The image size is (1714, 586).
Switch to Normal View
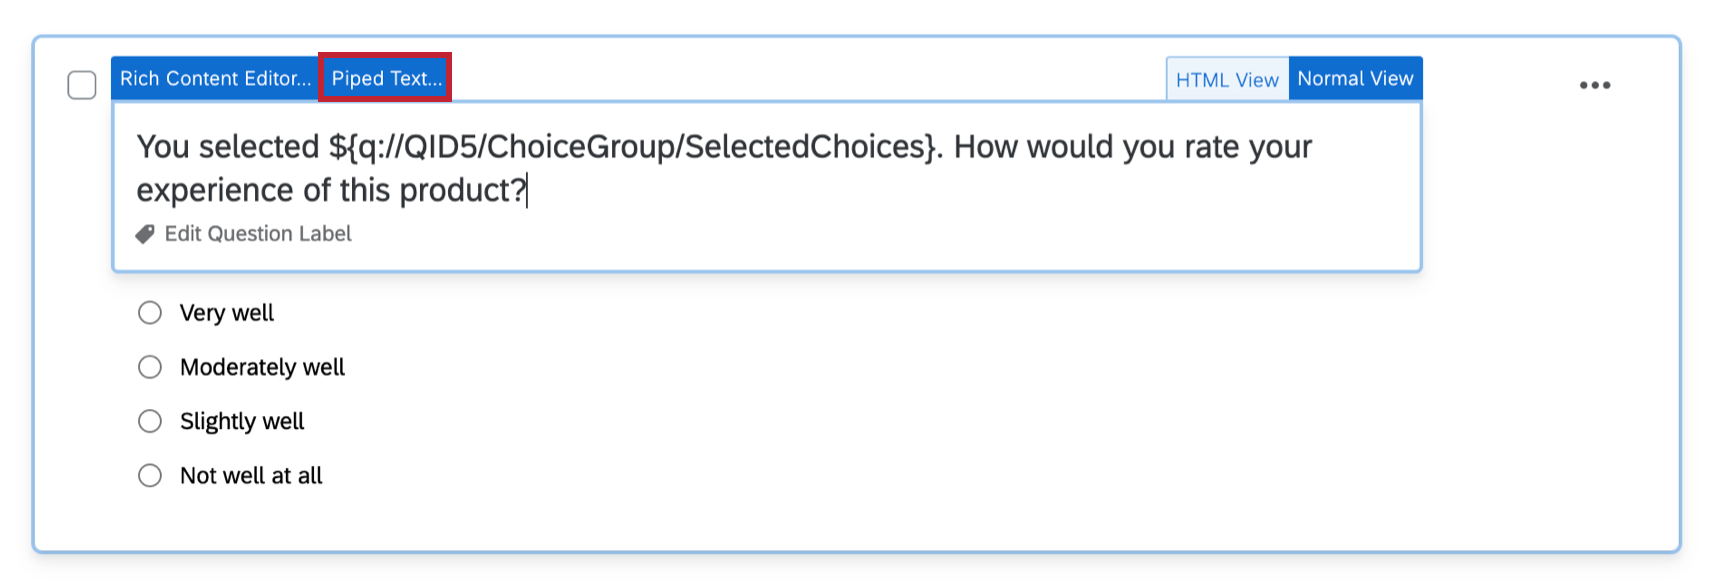tap(1355, 78)
